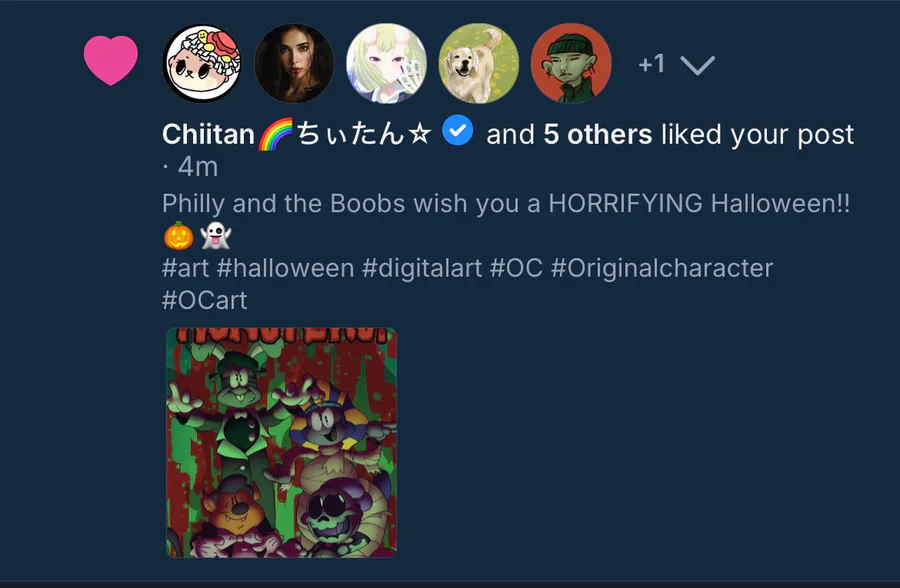Click the blue verified checkmark badge
900x588 pixels.
click(458, 132)
